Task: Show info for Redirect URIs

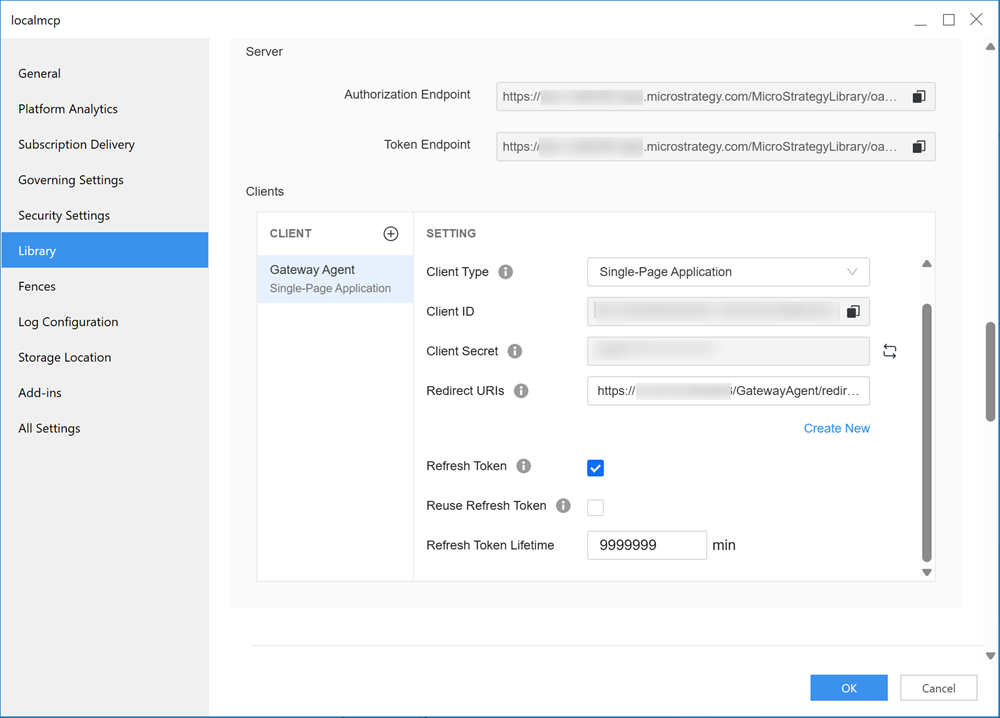Action: pos(521,391)
